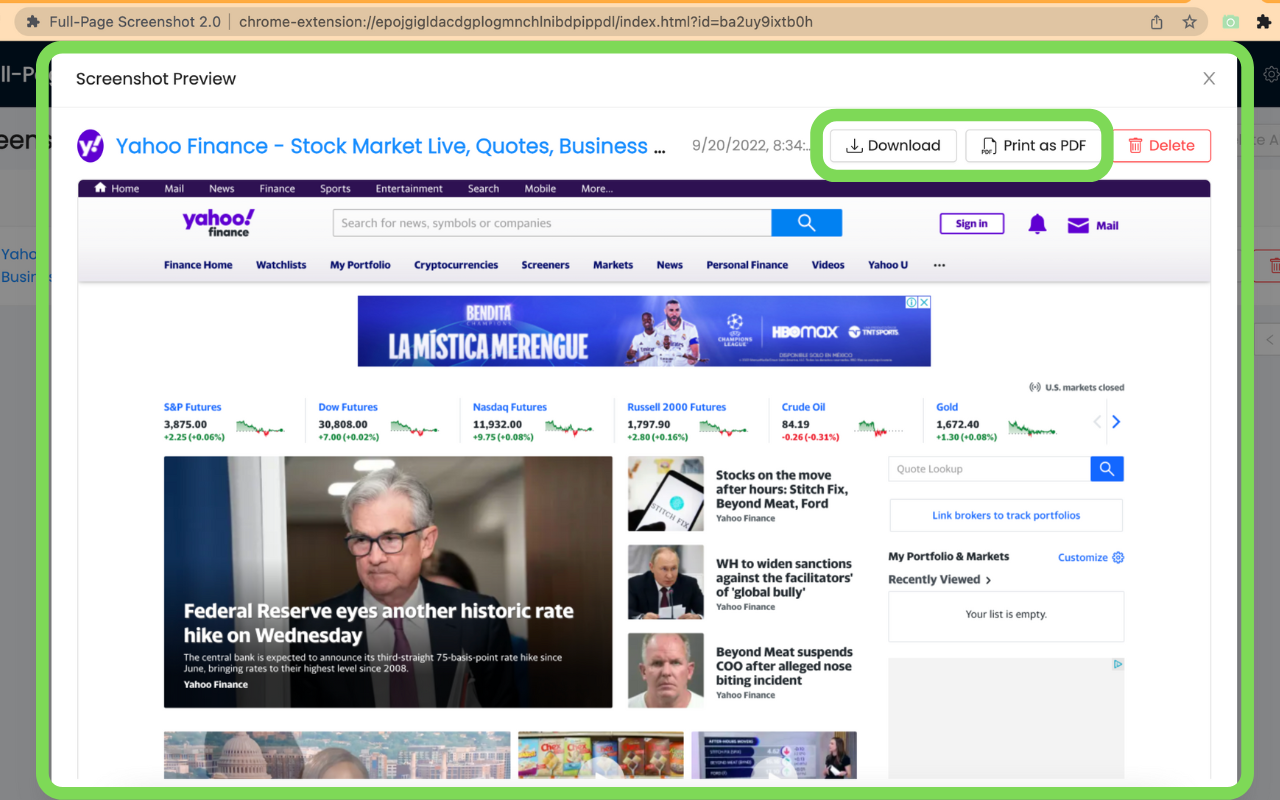Close the banner ad with X icon
The height and width of the screenshot is (800, 1280).
pyautogui.click(x=925, y=302)
